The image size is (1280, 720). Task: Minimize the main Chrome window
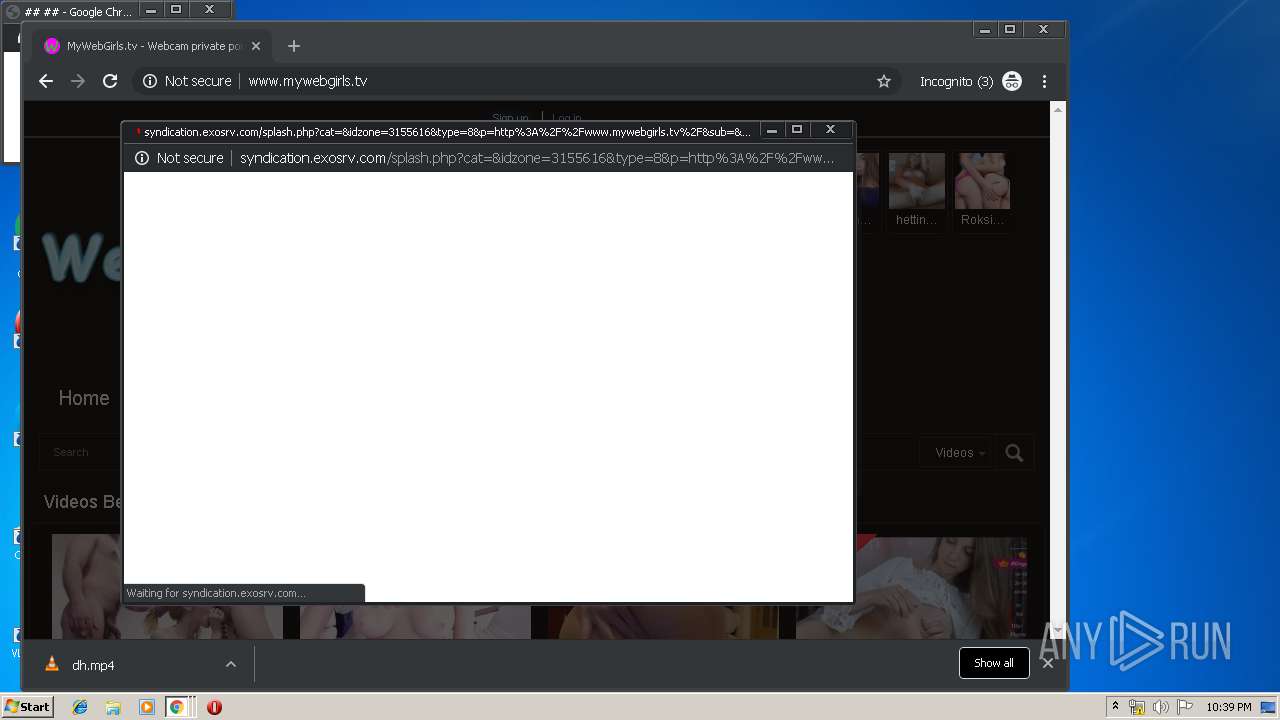pyautogui.click(x=985, y=30)
